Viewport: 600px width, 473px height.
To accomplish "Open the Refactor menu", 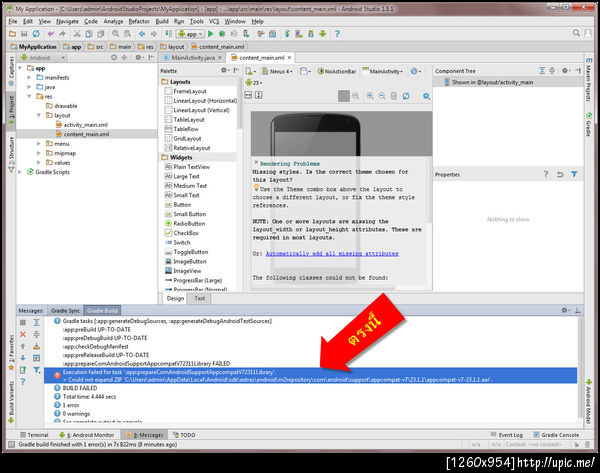I will tap(139, 21).
